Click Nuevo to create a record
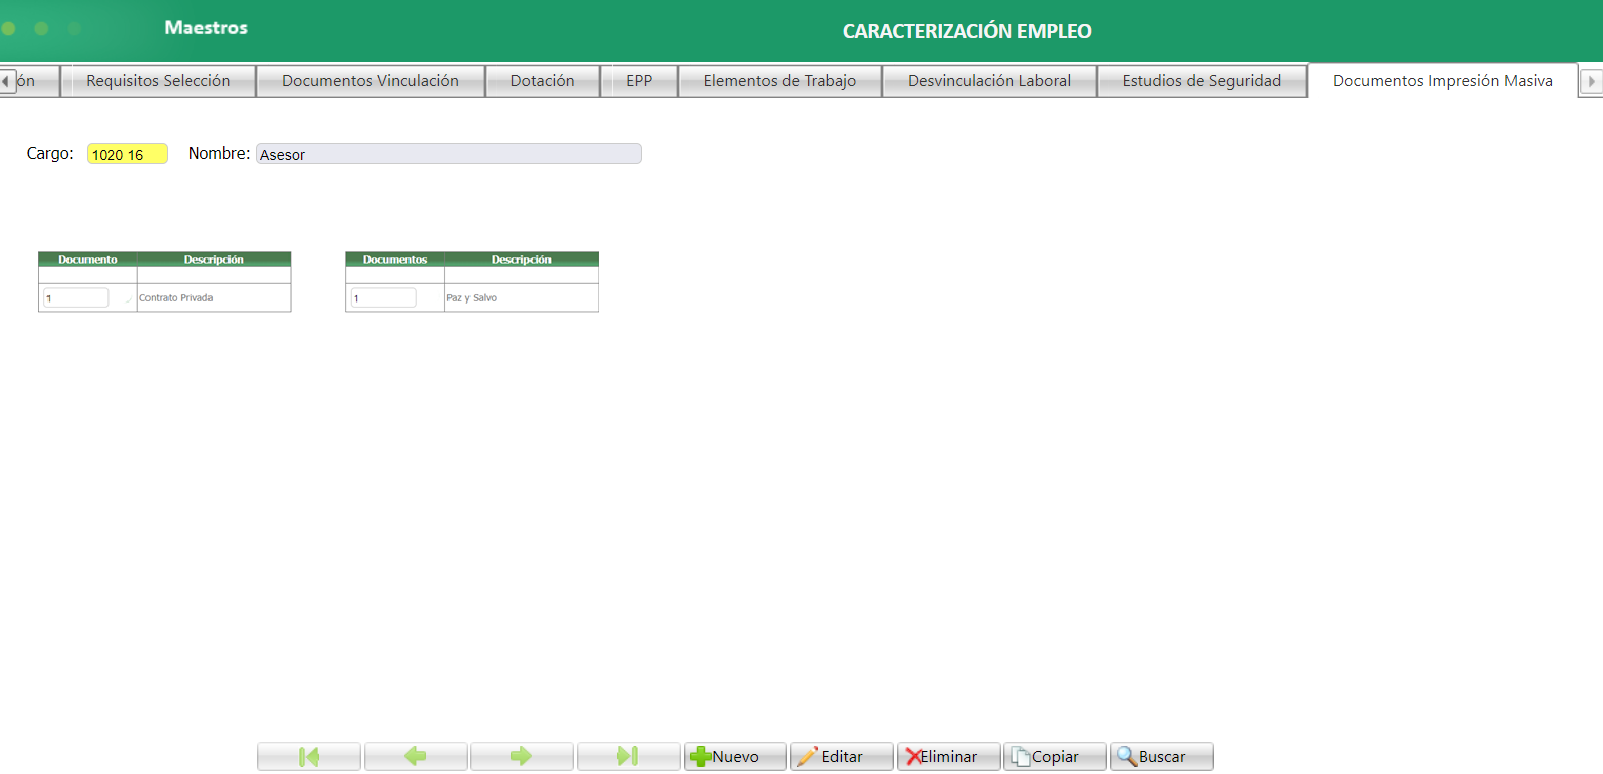The image size is (1603, 774). point(735,756)
